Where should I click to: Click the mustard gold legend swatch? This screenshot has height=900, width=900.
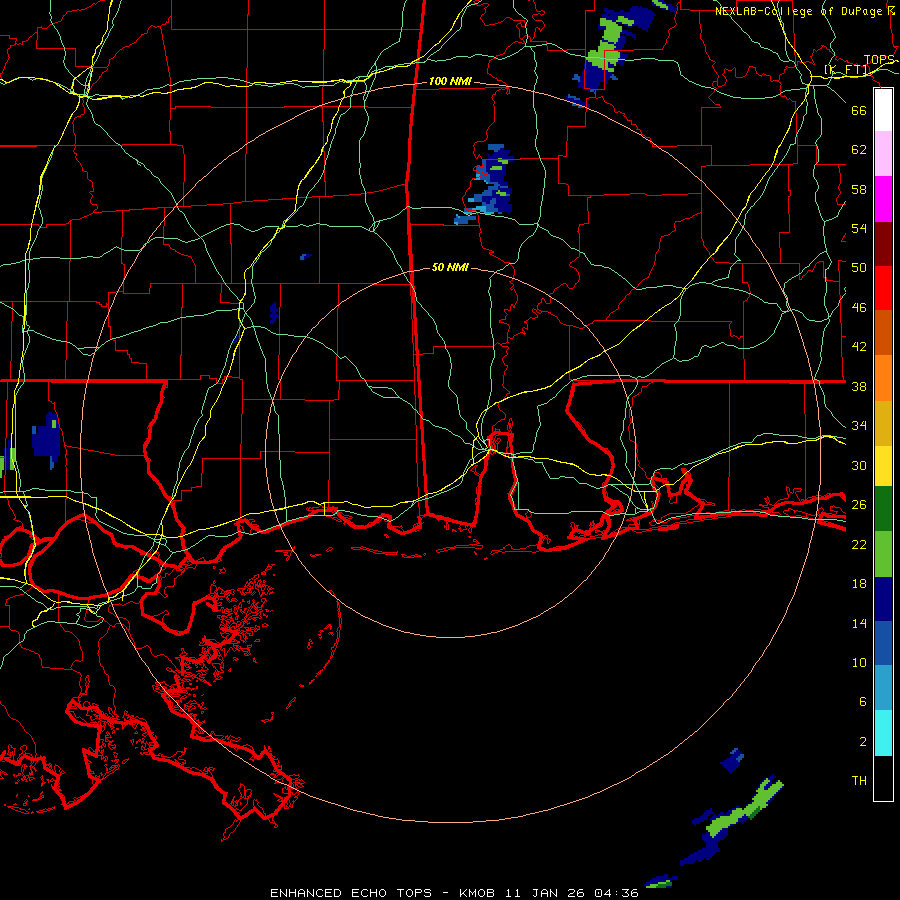[x=883, y=423]
